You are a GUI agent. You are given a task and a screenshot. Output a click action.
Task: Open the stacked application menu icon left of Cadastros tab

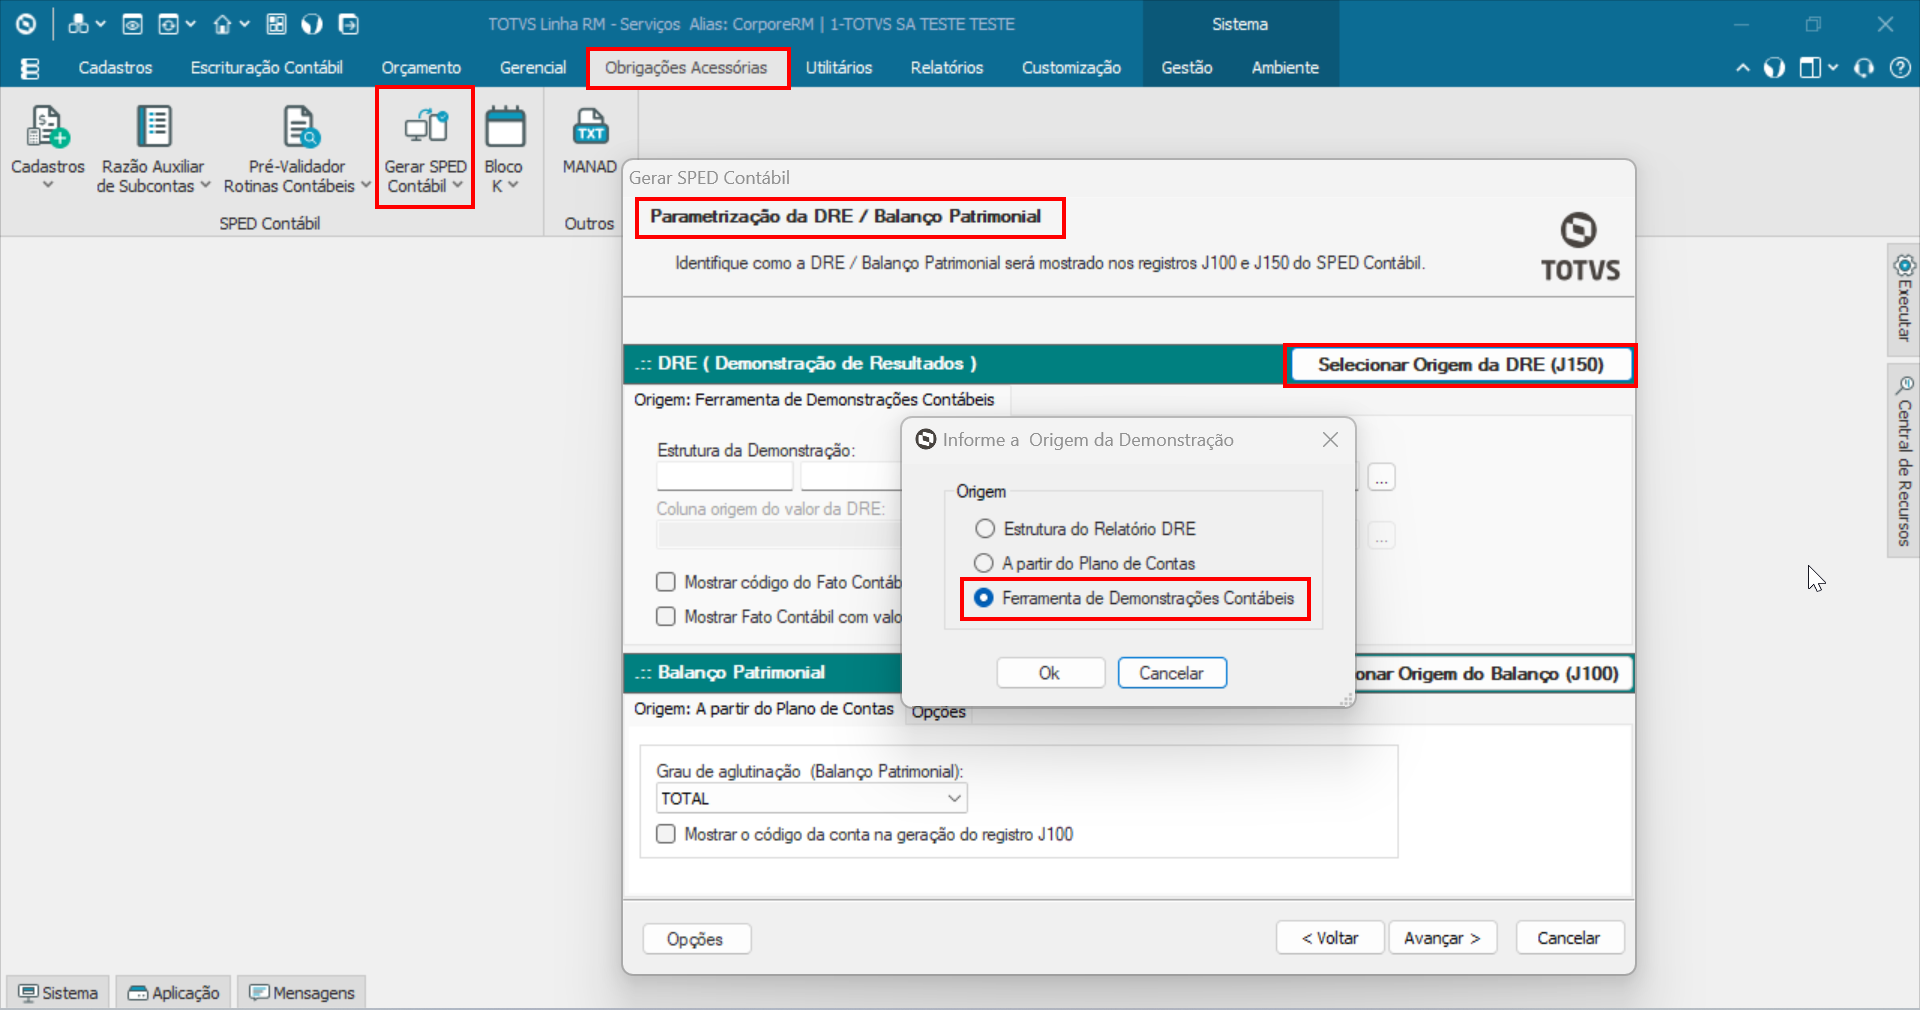tap(30, 68)
